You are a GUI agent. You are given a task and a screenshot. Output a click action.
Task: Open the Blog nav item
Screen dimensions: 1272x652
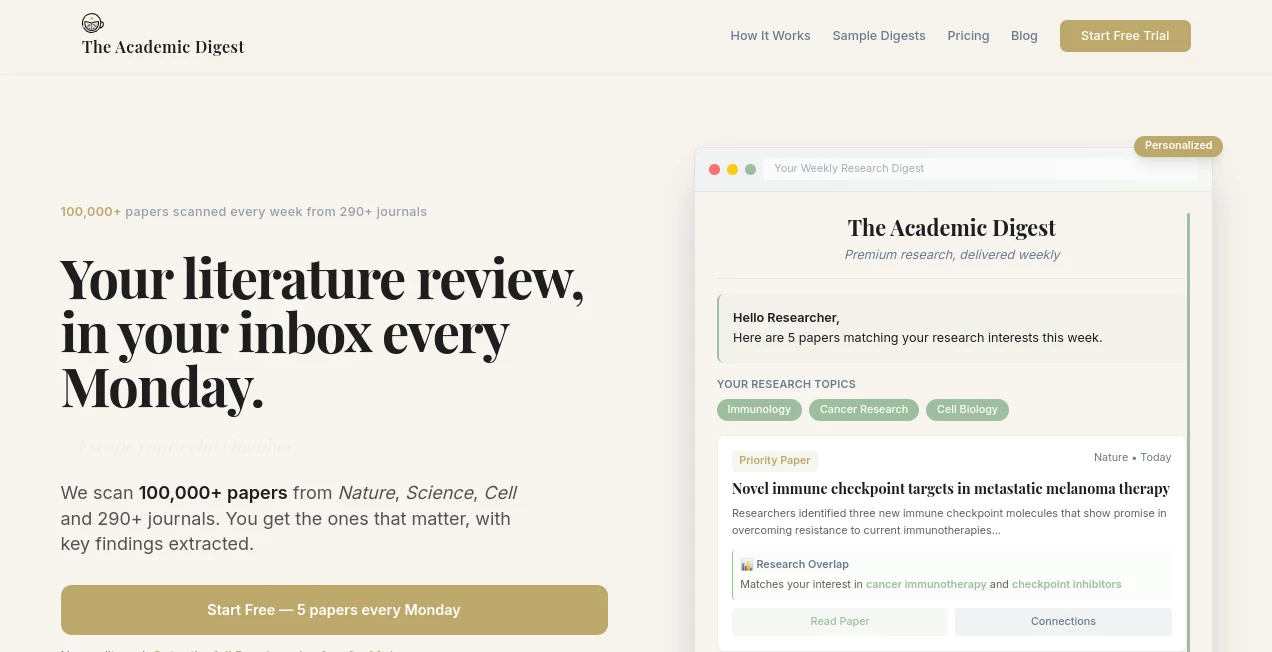pos(1024,36)
